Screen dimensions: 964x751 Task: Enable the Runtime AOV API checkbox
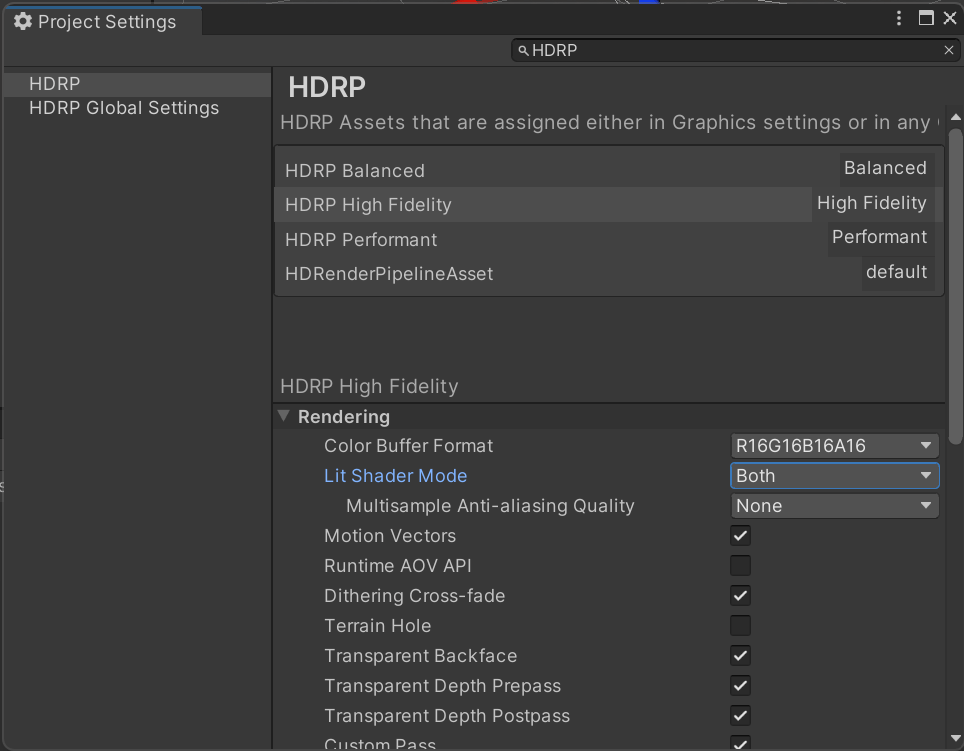click(740, 565)
